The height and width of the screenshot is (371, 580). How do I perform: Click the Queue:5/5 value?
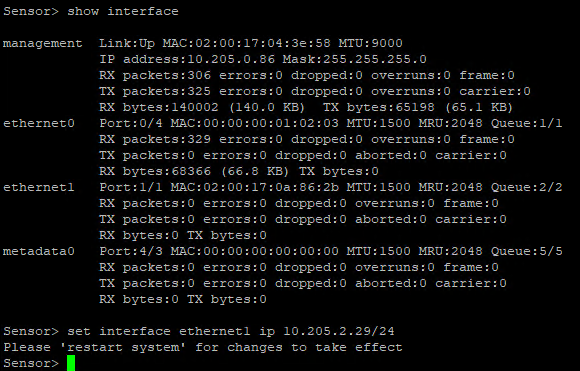tap(526, 251)
